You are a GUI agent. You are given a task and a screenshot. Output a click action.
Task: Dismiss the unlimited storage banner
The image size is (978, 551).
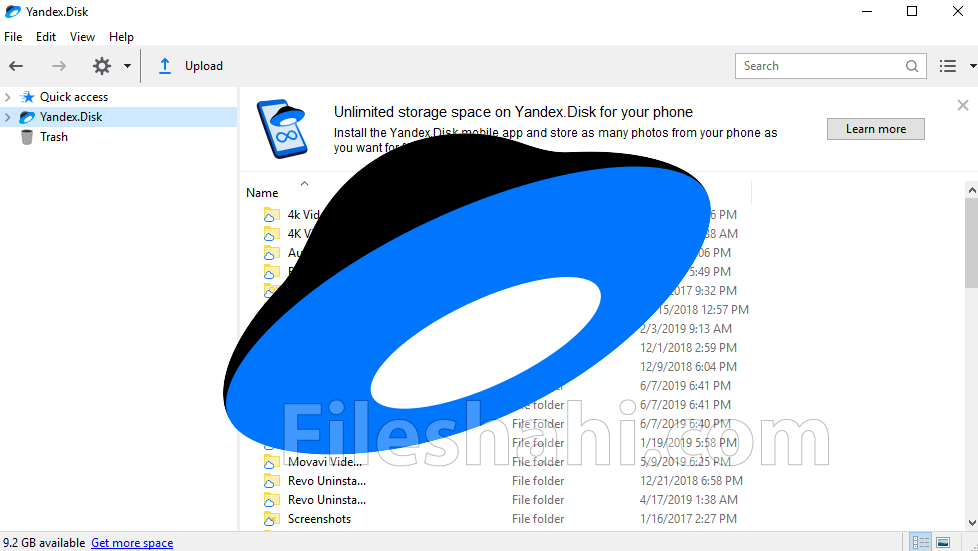[963, 105]
